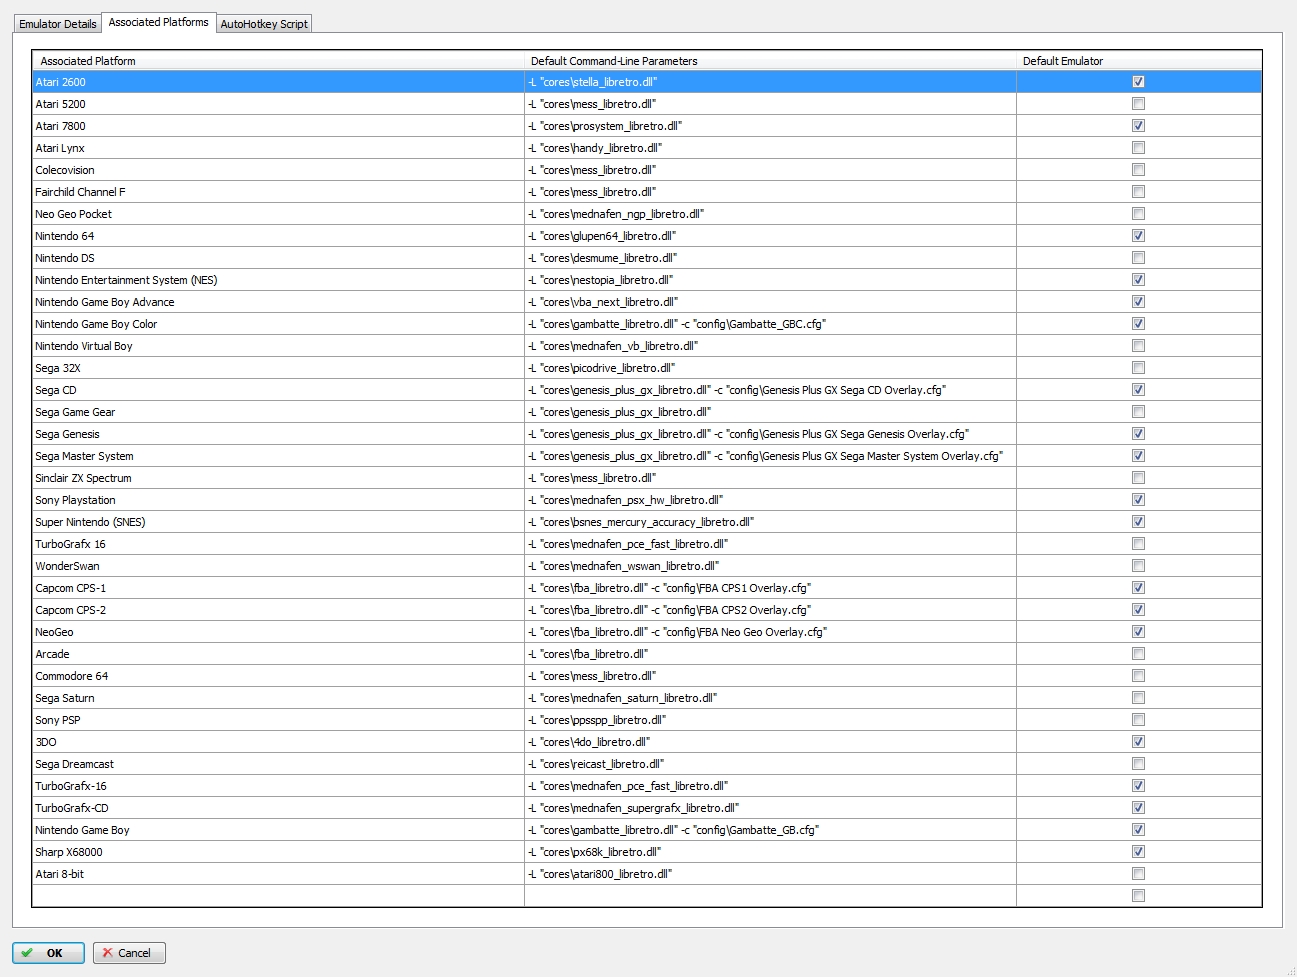1297x977 pixels.
Task: Click the Cancel button
Action: coord(129,953)
